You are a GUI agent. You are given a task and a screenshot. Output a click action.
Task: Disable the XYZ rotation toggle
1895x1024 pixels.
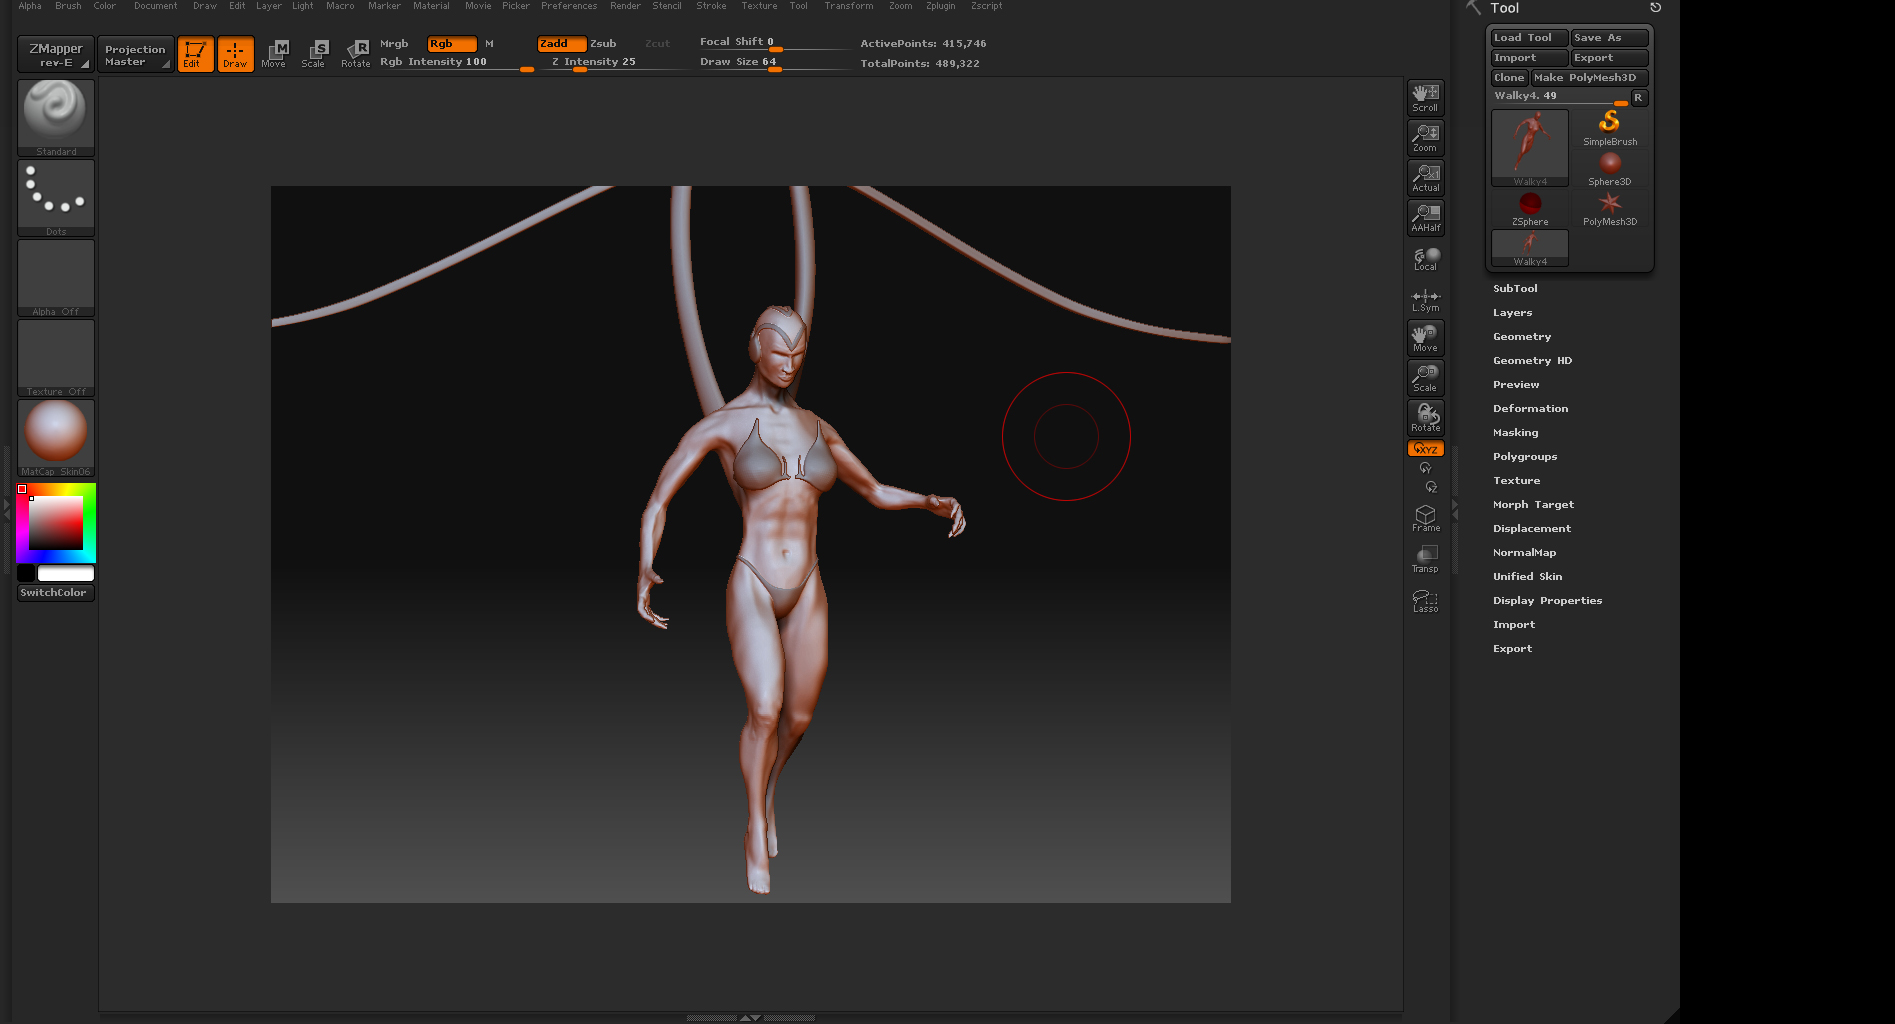[x=1425, y=449]
